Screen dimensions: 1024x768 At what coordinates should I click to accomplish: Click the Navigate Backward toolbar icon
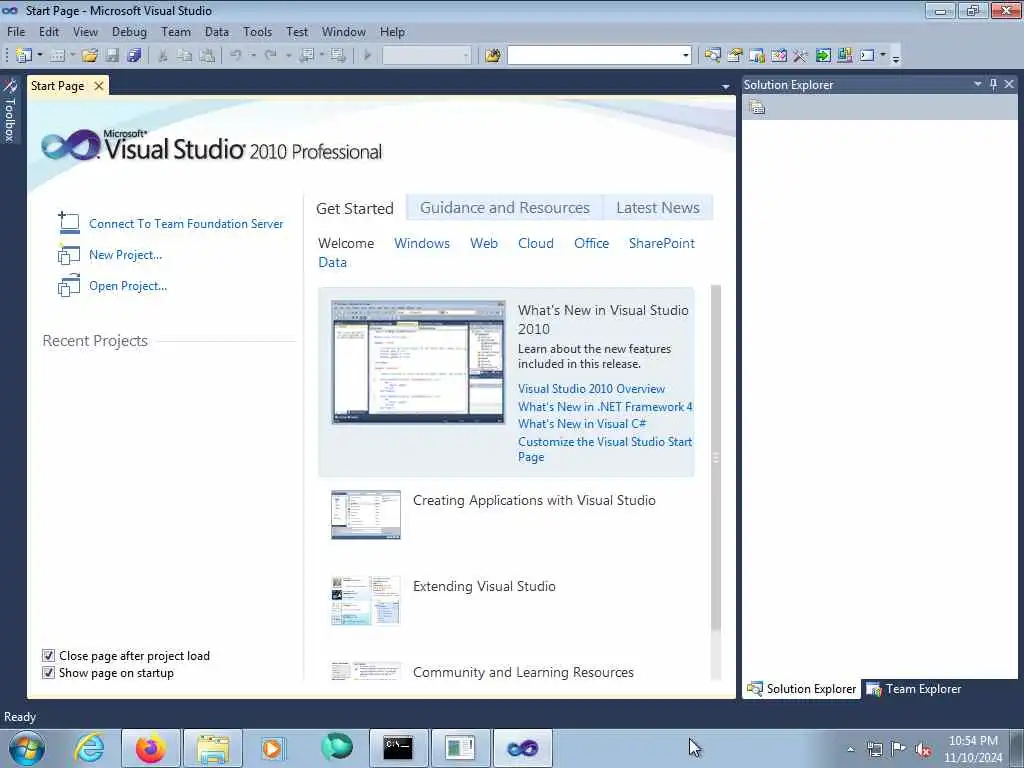306,56
